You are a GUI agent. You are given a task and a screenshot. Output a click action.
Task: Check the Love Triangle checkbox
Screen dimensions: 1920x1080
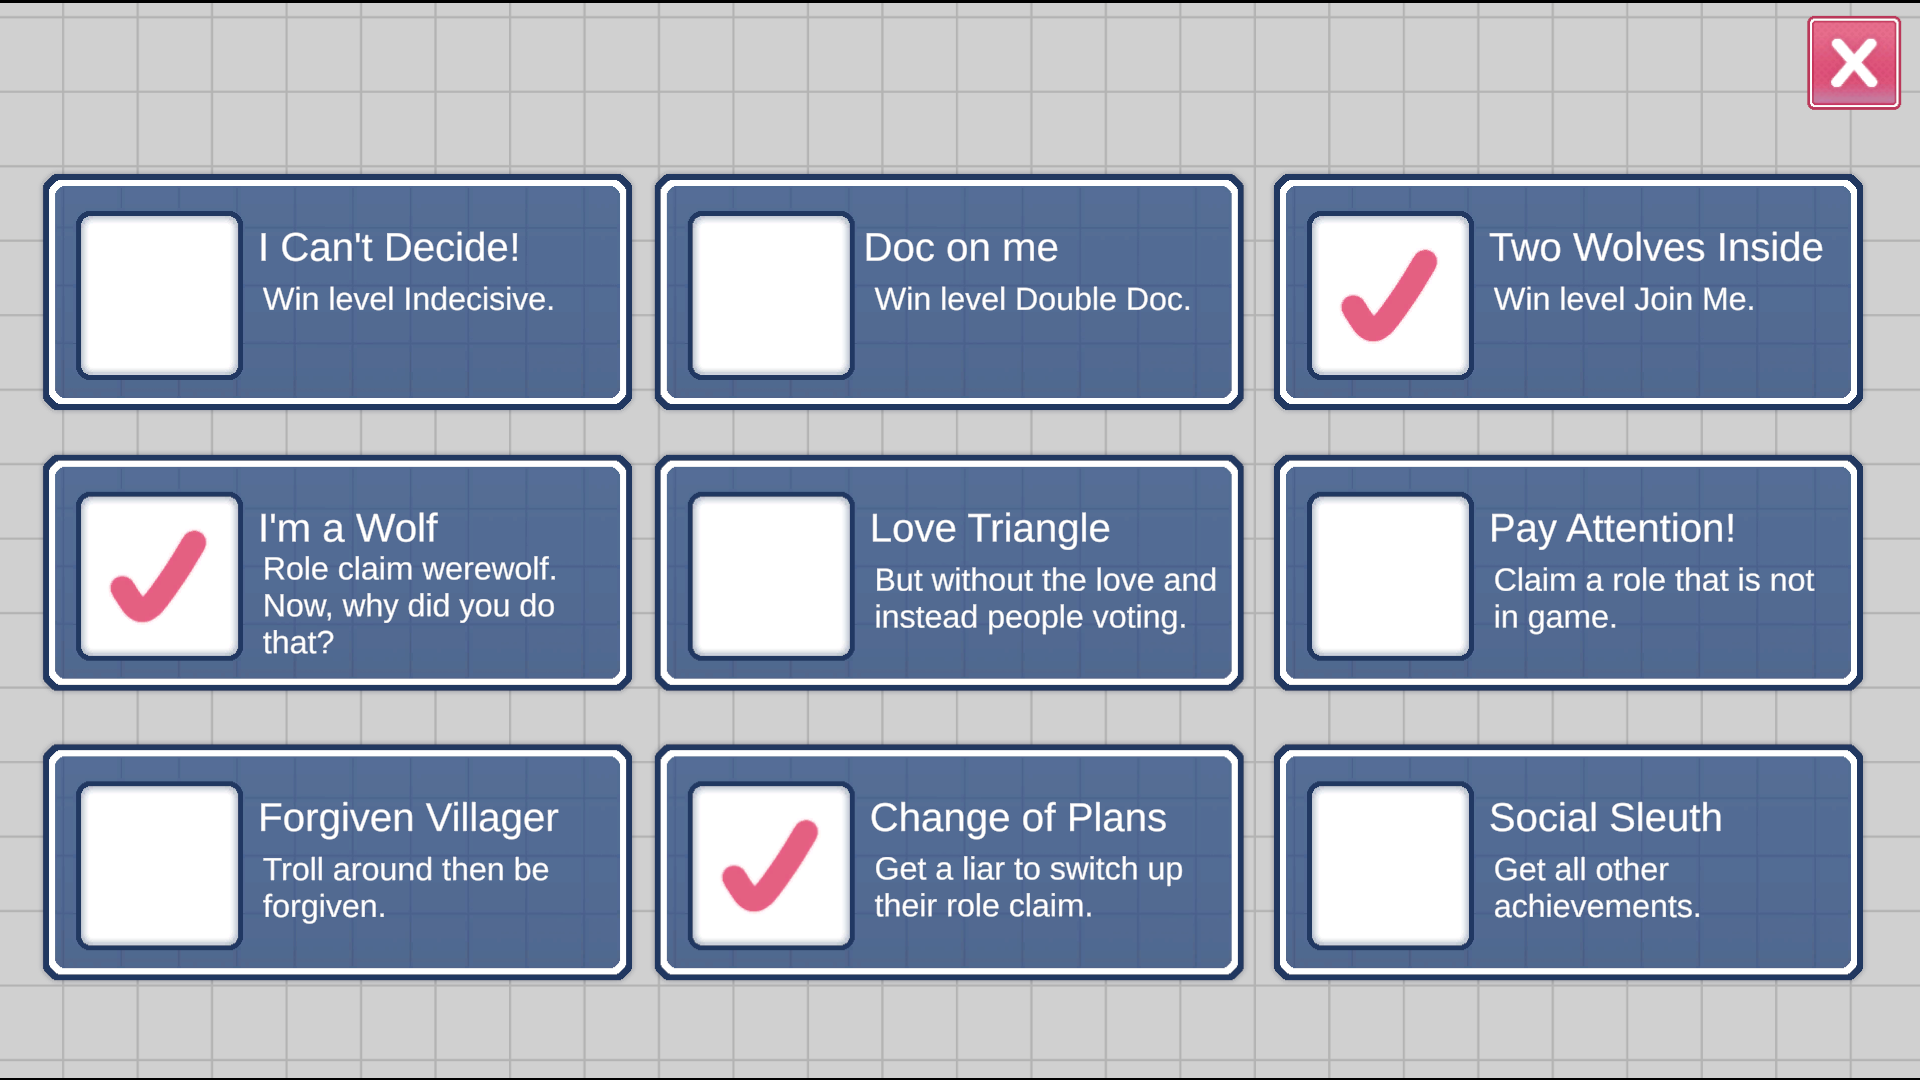(x=770, y=576)
